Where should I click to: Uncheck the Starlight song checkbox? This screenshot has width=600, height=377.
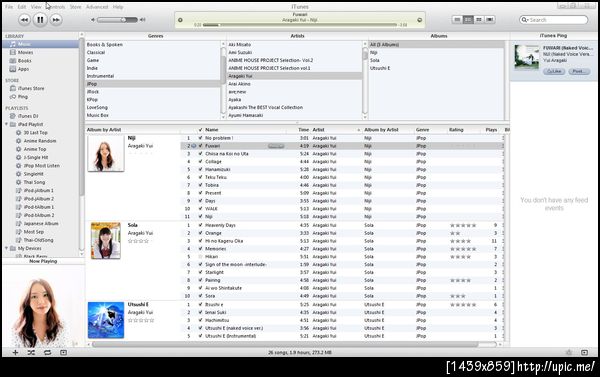coord(200,273)
